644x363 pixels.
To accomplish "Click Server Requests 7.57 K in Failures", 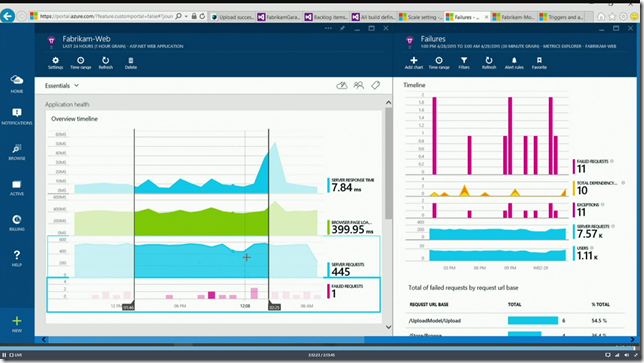I will (593, 232).
